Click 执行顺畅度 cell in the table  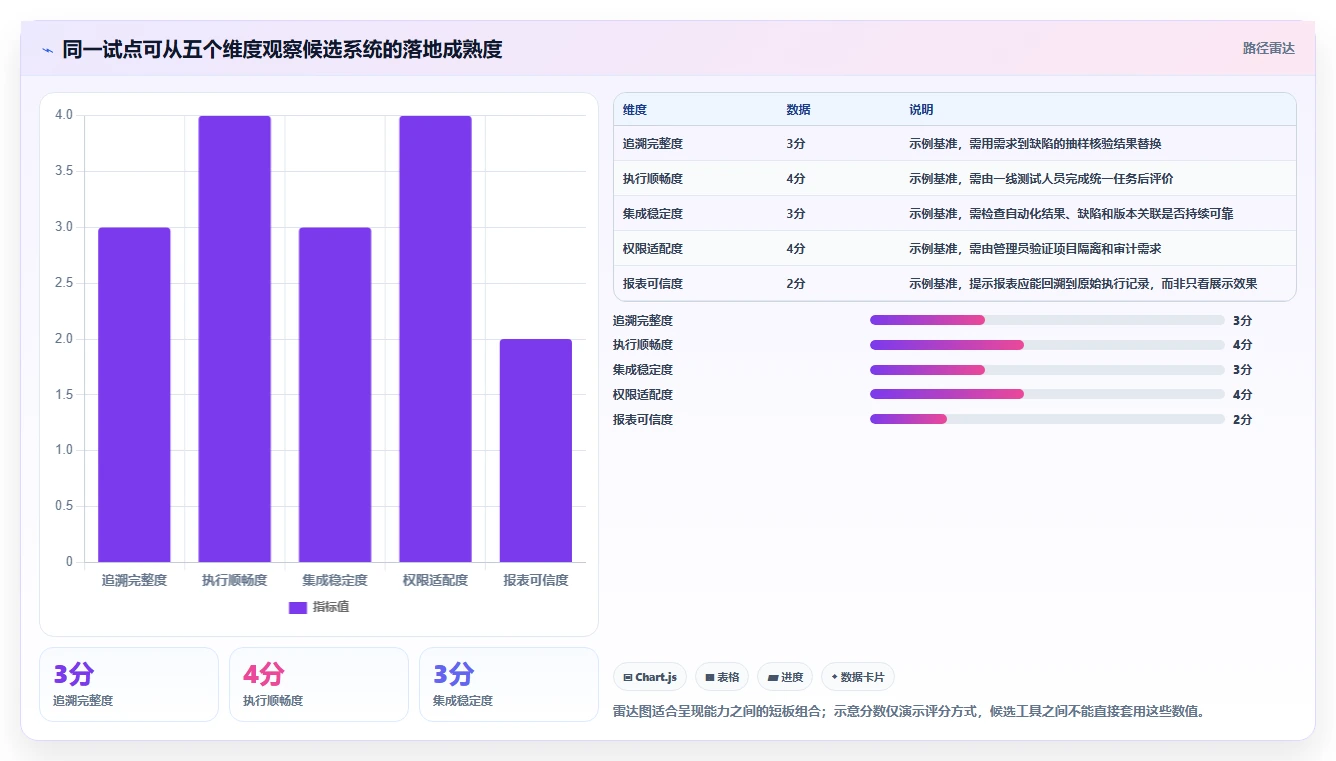[x=653, y=179]
